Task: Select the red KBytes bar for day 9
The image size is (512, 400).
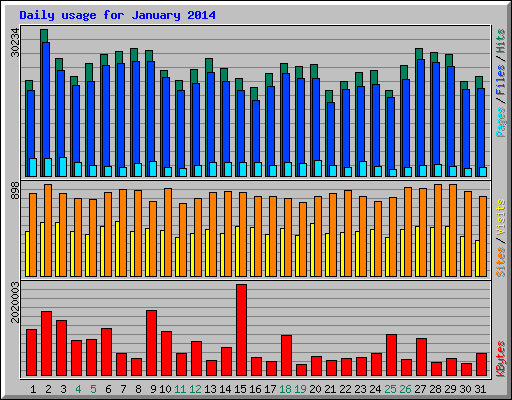Action: tap(151, 343)
